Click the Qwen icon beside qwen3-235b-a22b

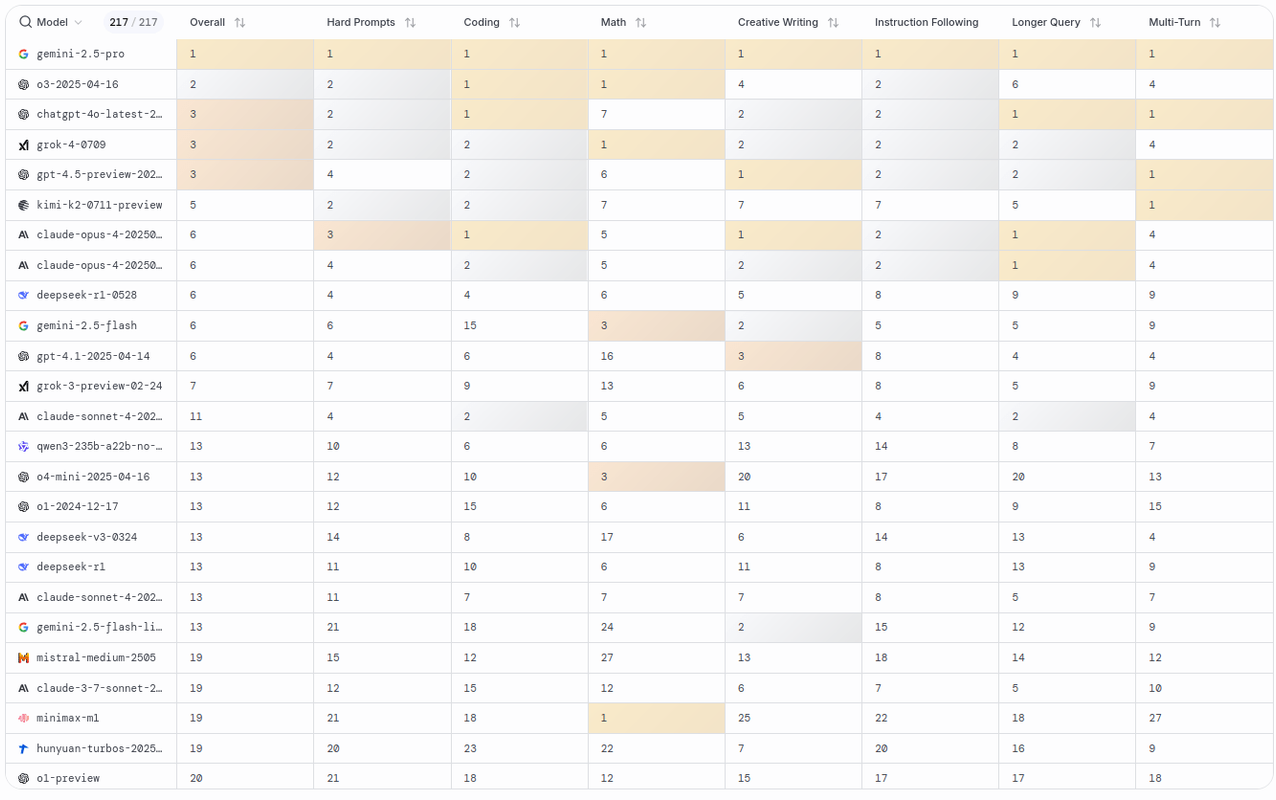[24, 447]
